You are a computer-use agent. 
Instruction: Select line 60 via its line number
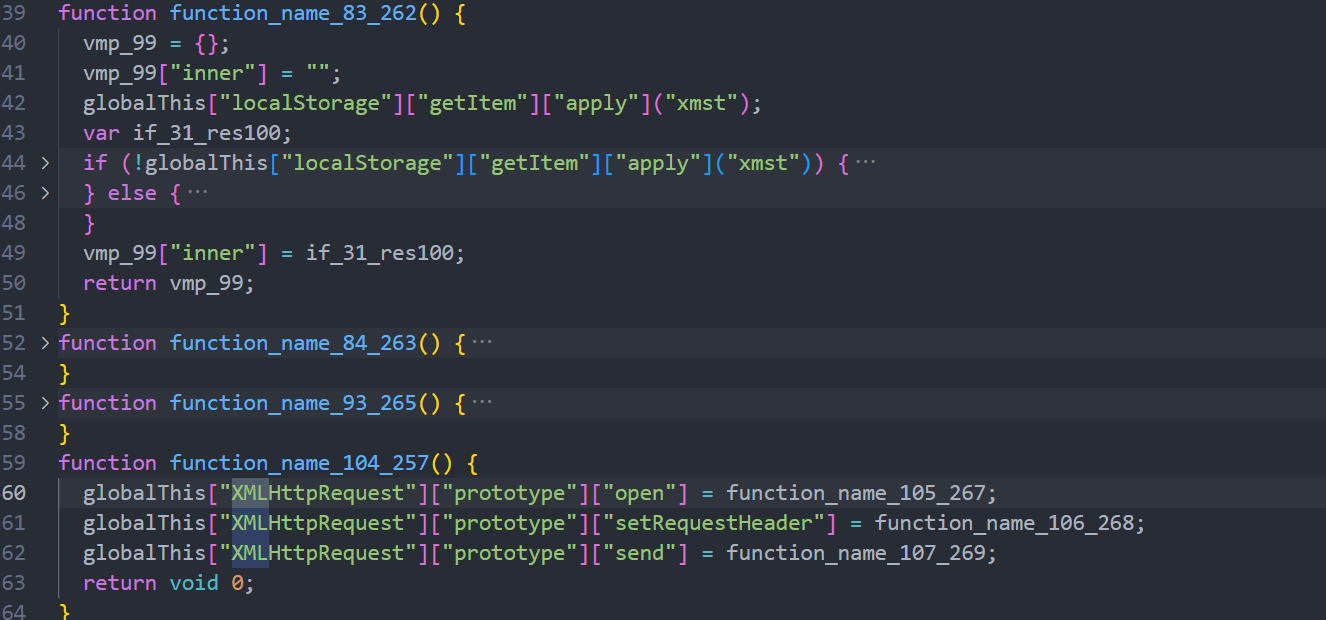coord(15,493)
